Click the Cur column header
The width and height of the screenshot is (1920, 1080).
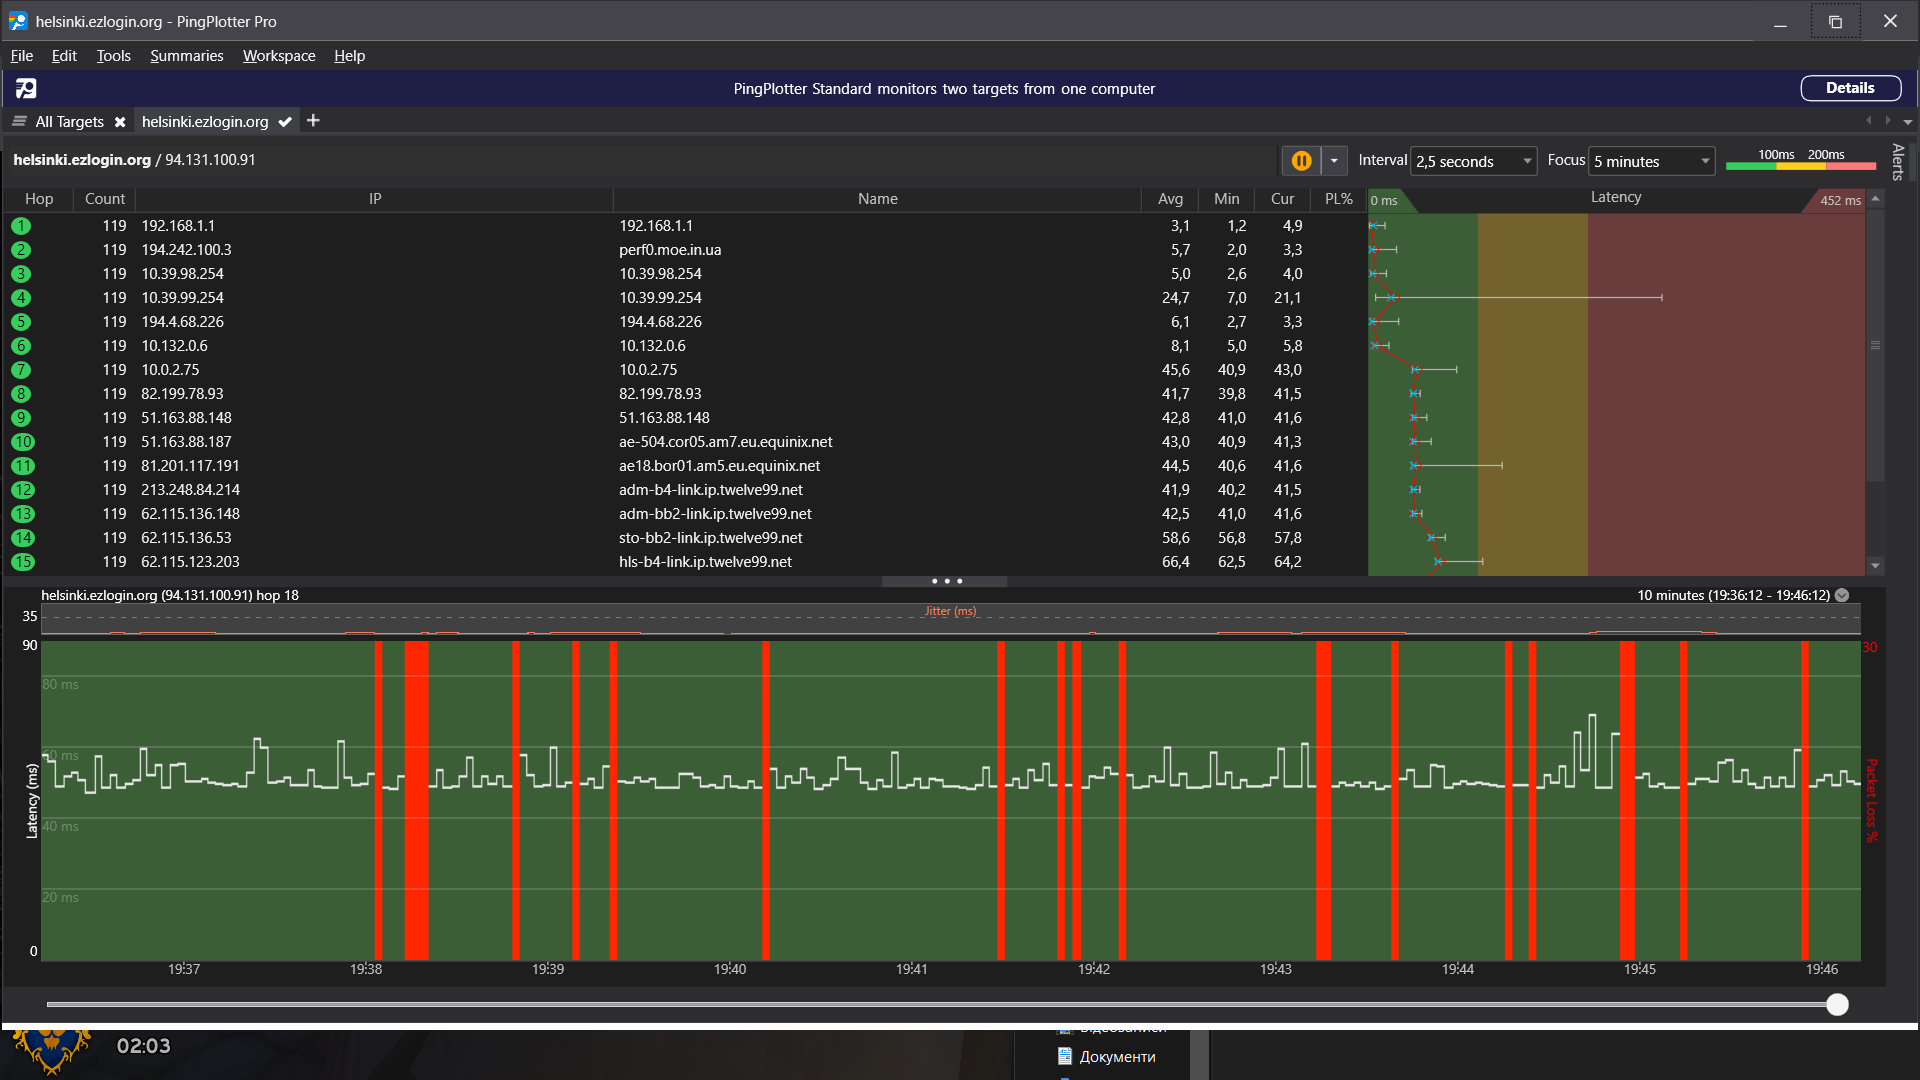tap(1283, 199)
